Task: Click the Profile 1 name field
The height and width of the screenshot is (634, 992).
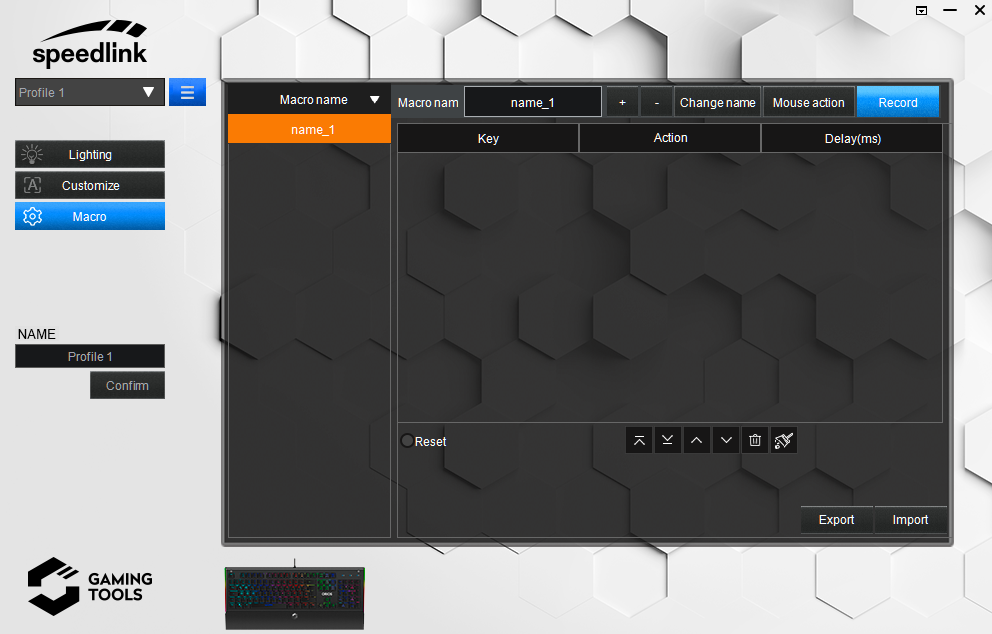Action: click(90, 357)
